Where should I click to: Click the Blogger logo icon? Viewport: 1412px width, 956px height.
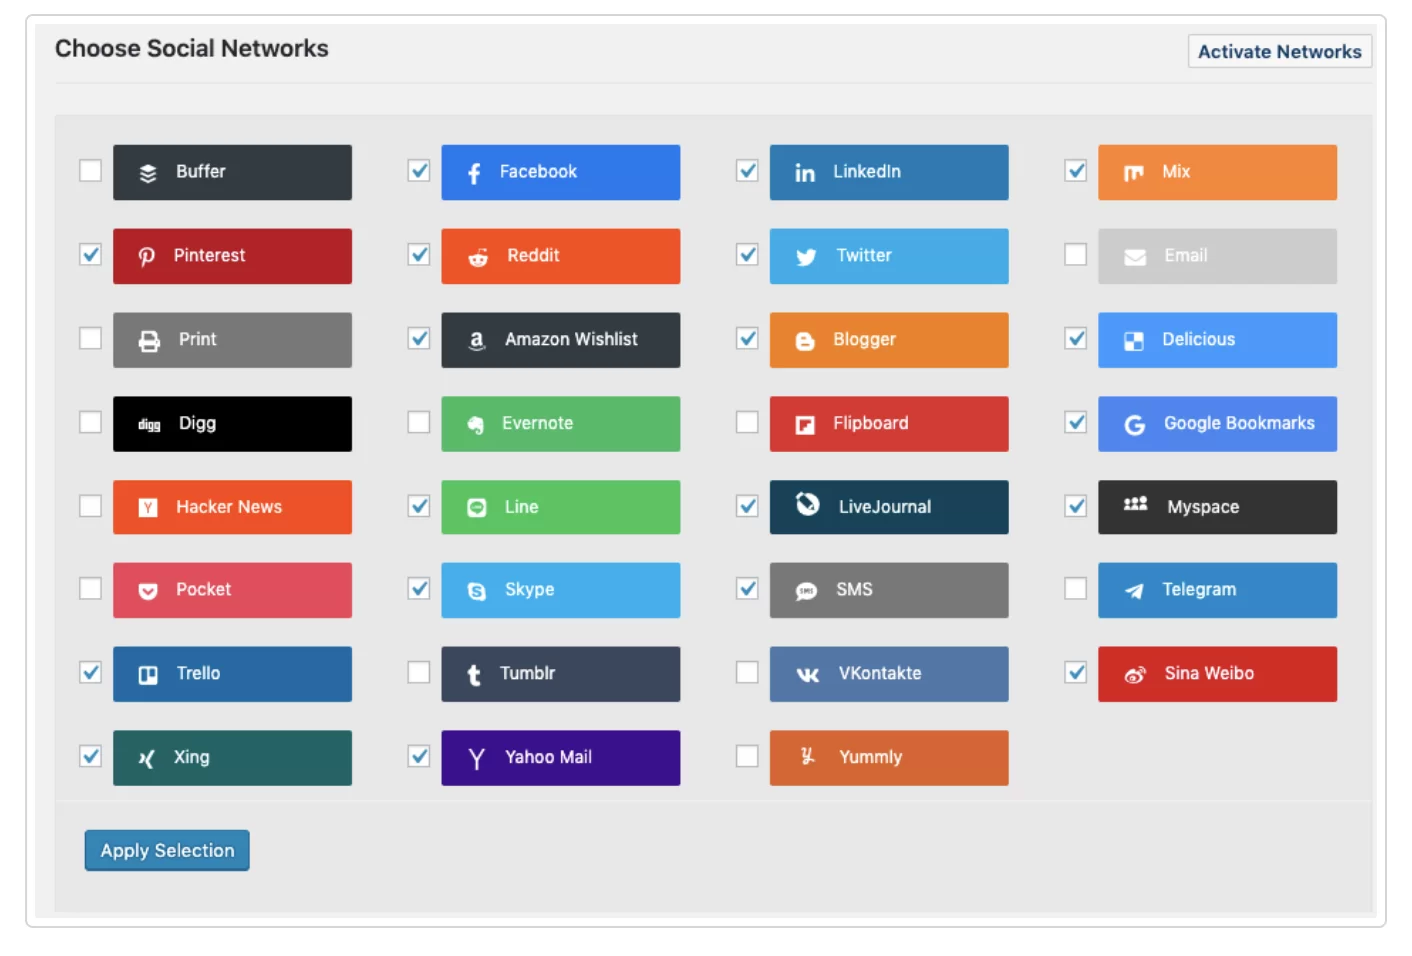click(805, 341)
